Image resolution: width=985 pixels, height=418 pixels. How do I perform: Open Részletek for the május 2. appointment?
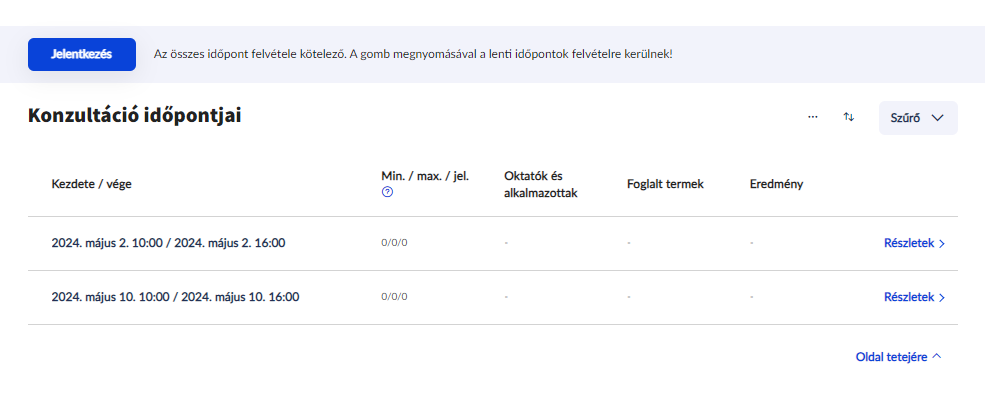914,243
